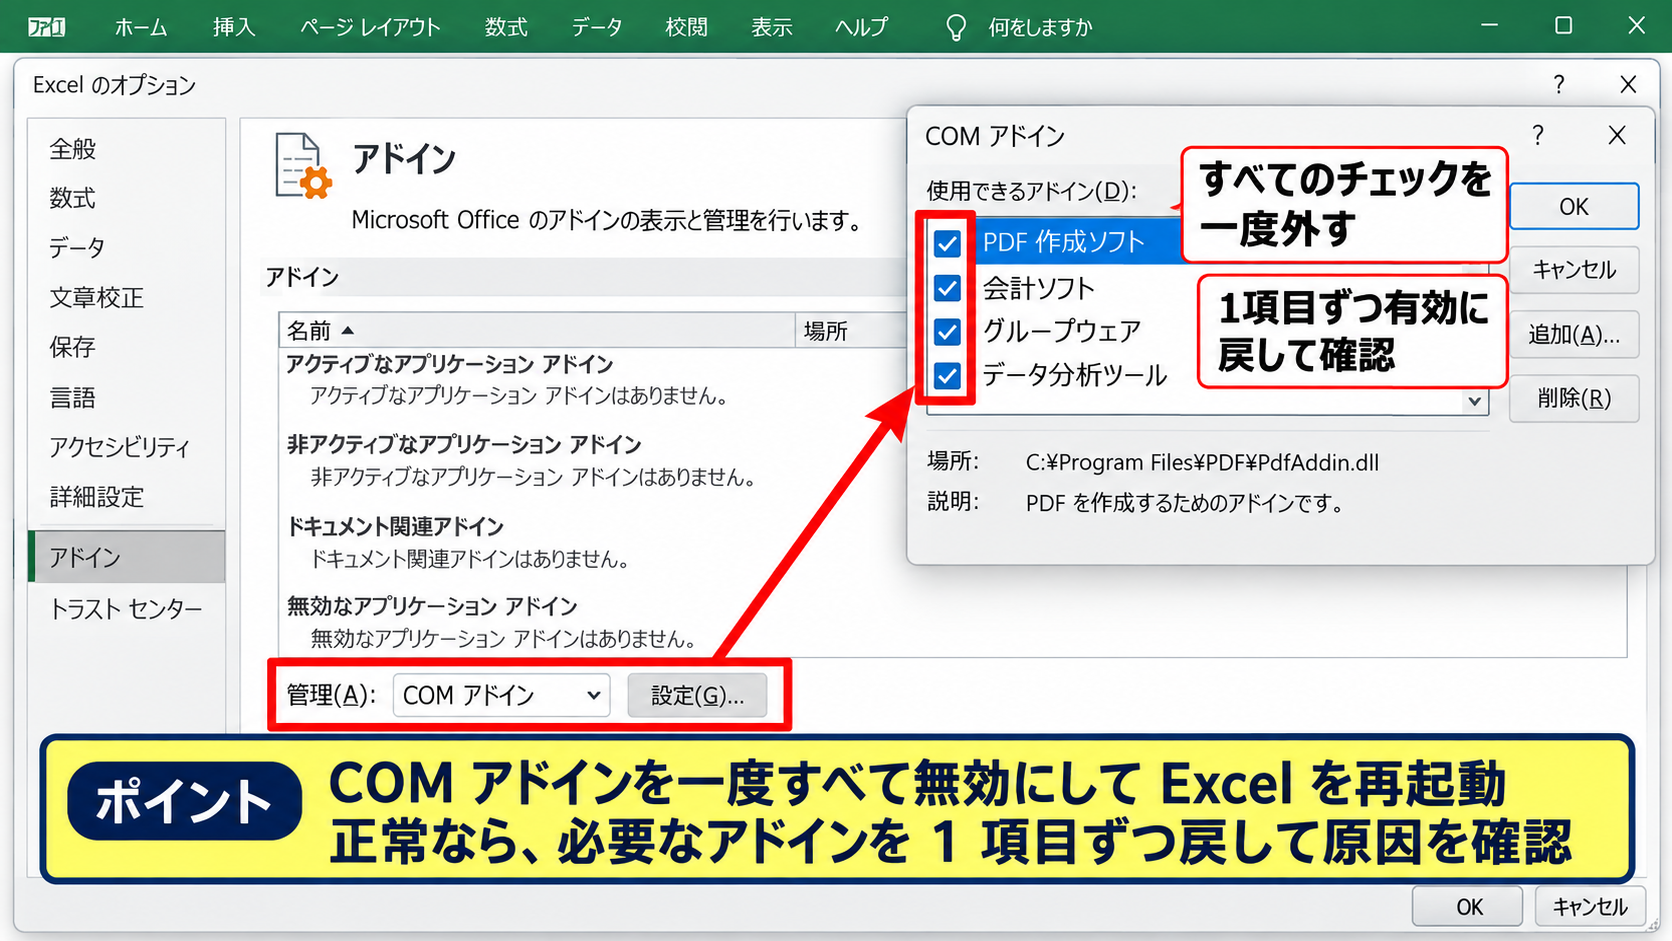Close the COM アドイン dialog

[1617, 135]
